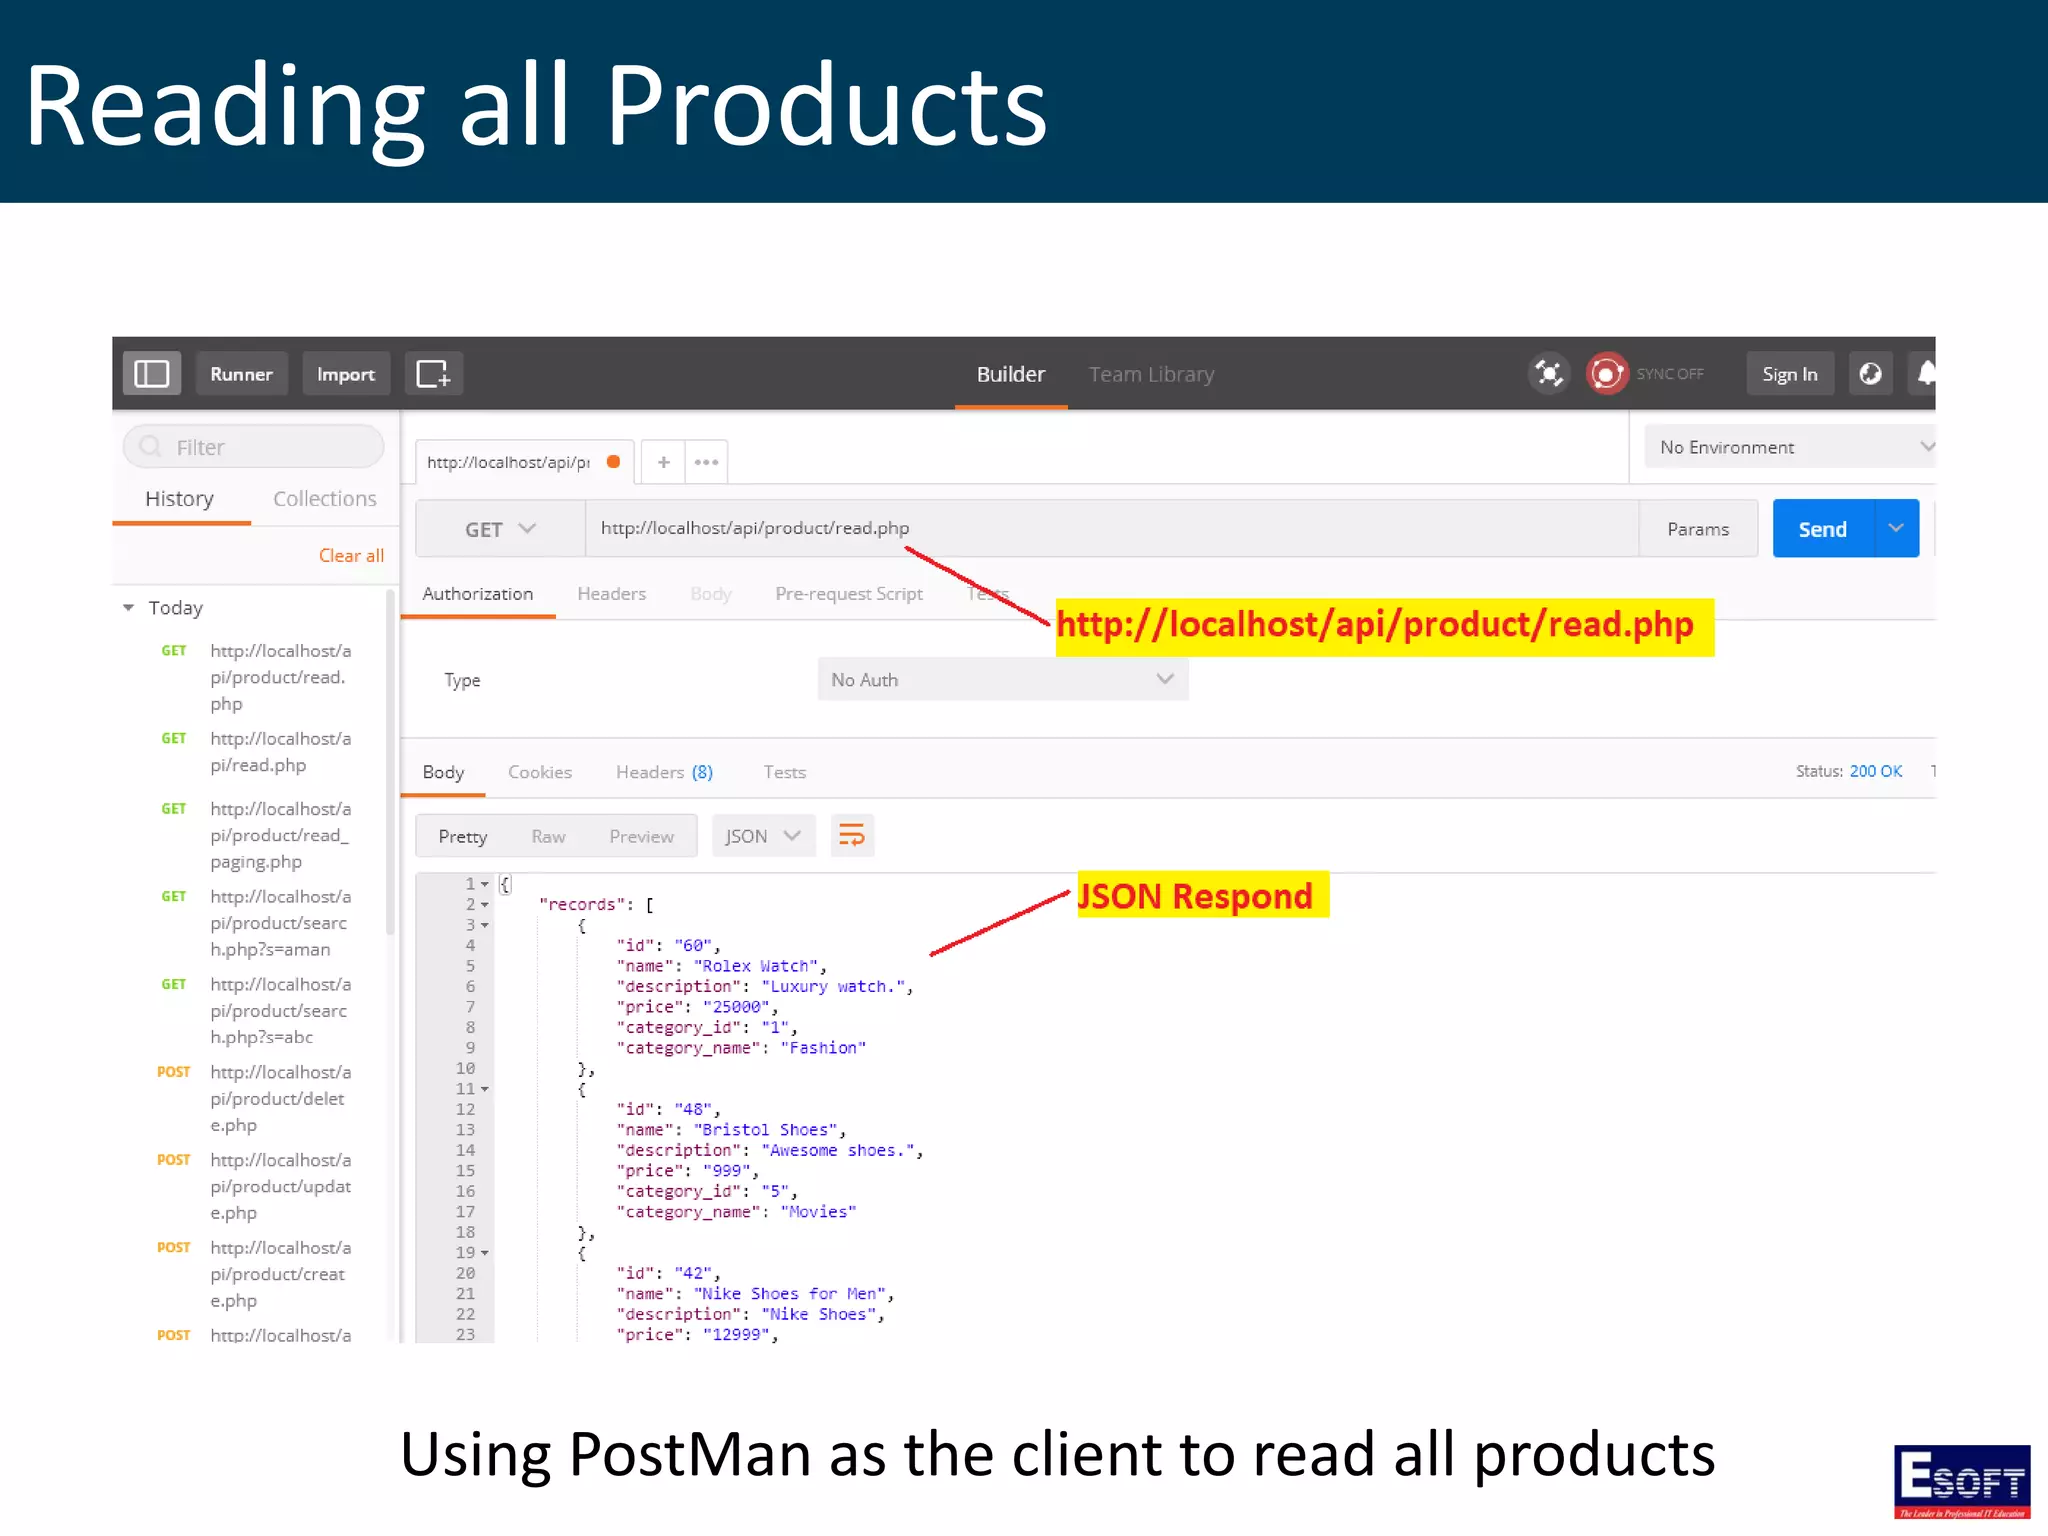Open the globe browse icon
Image resolution: width=2048 pixels, height=1536 pixels.
tap(1870, 374)
